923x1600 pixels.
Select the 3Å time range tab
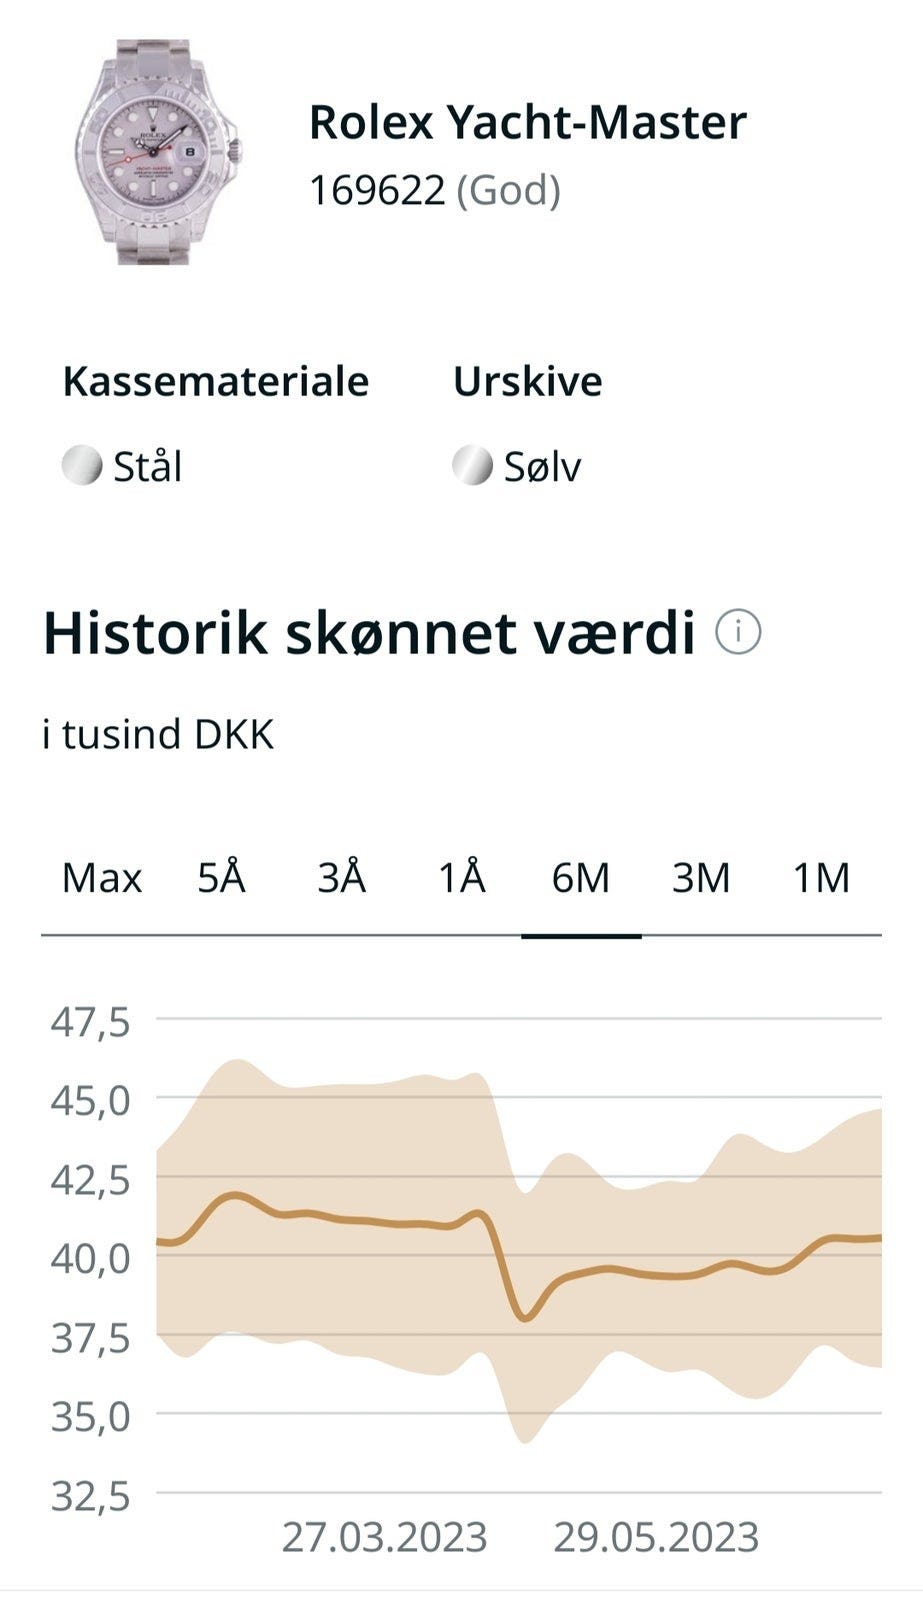(342, 878)
